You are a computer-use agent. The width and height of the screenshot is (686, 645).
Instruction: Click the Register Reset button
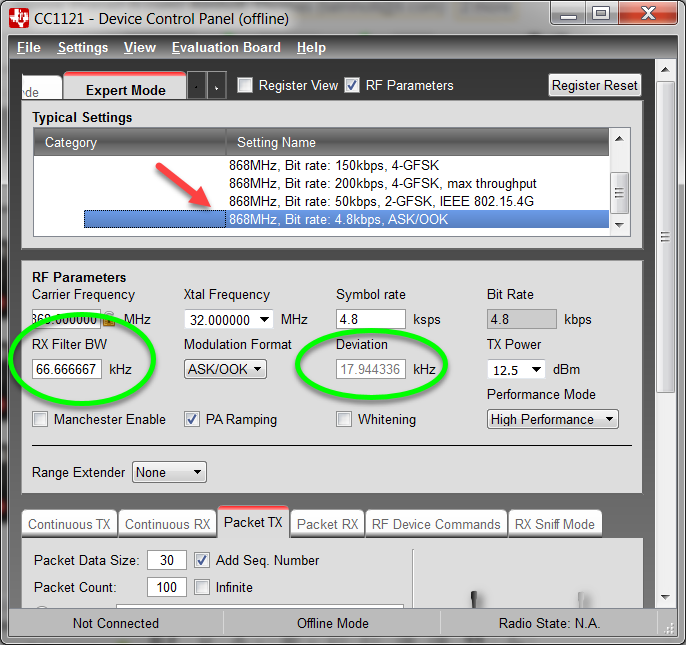(x=595, y=85)
